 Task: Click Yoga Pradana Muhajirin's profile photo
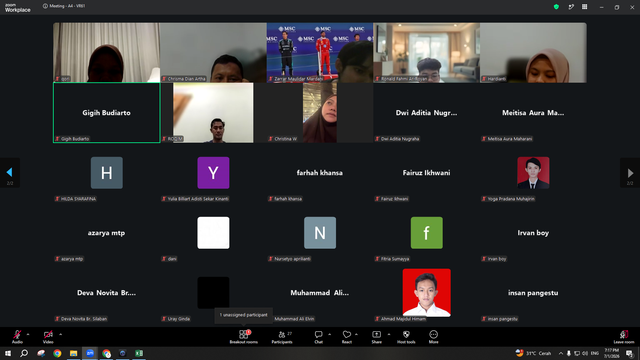[x=533, y=173]
